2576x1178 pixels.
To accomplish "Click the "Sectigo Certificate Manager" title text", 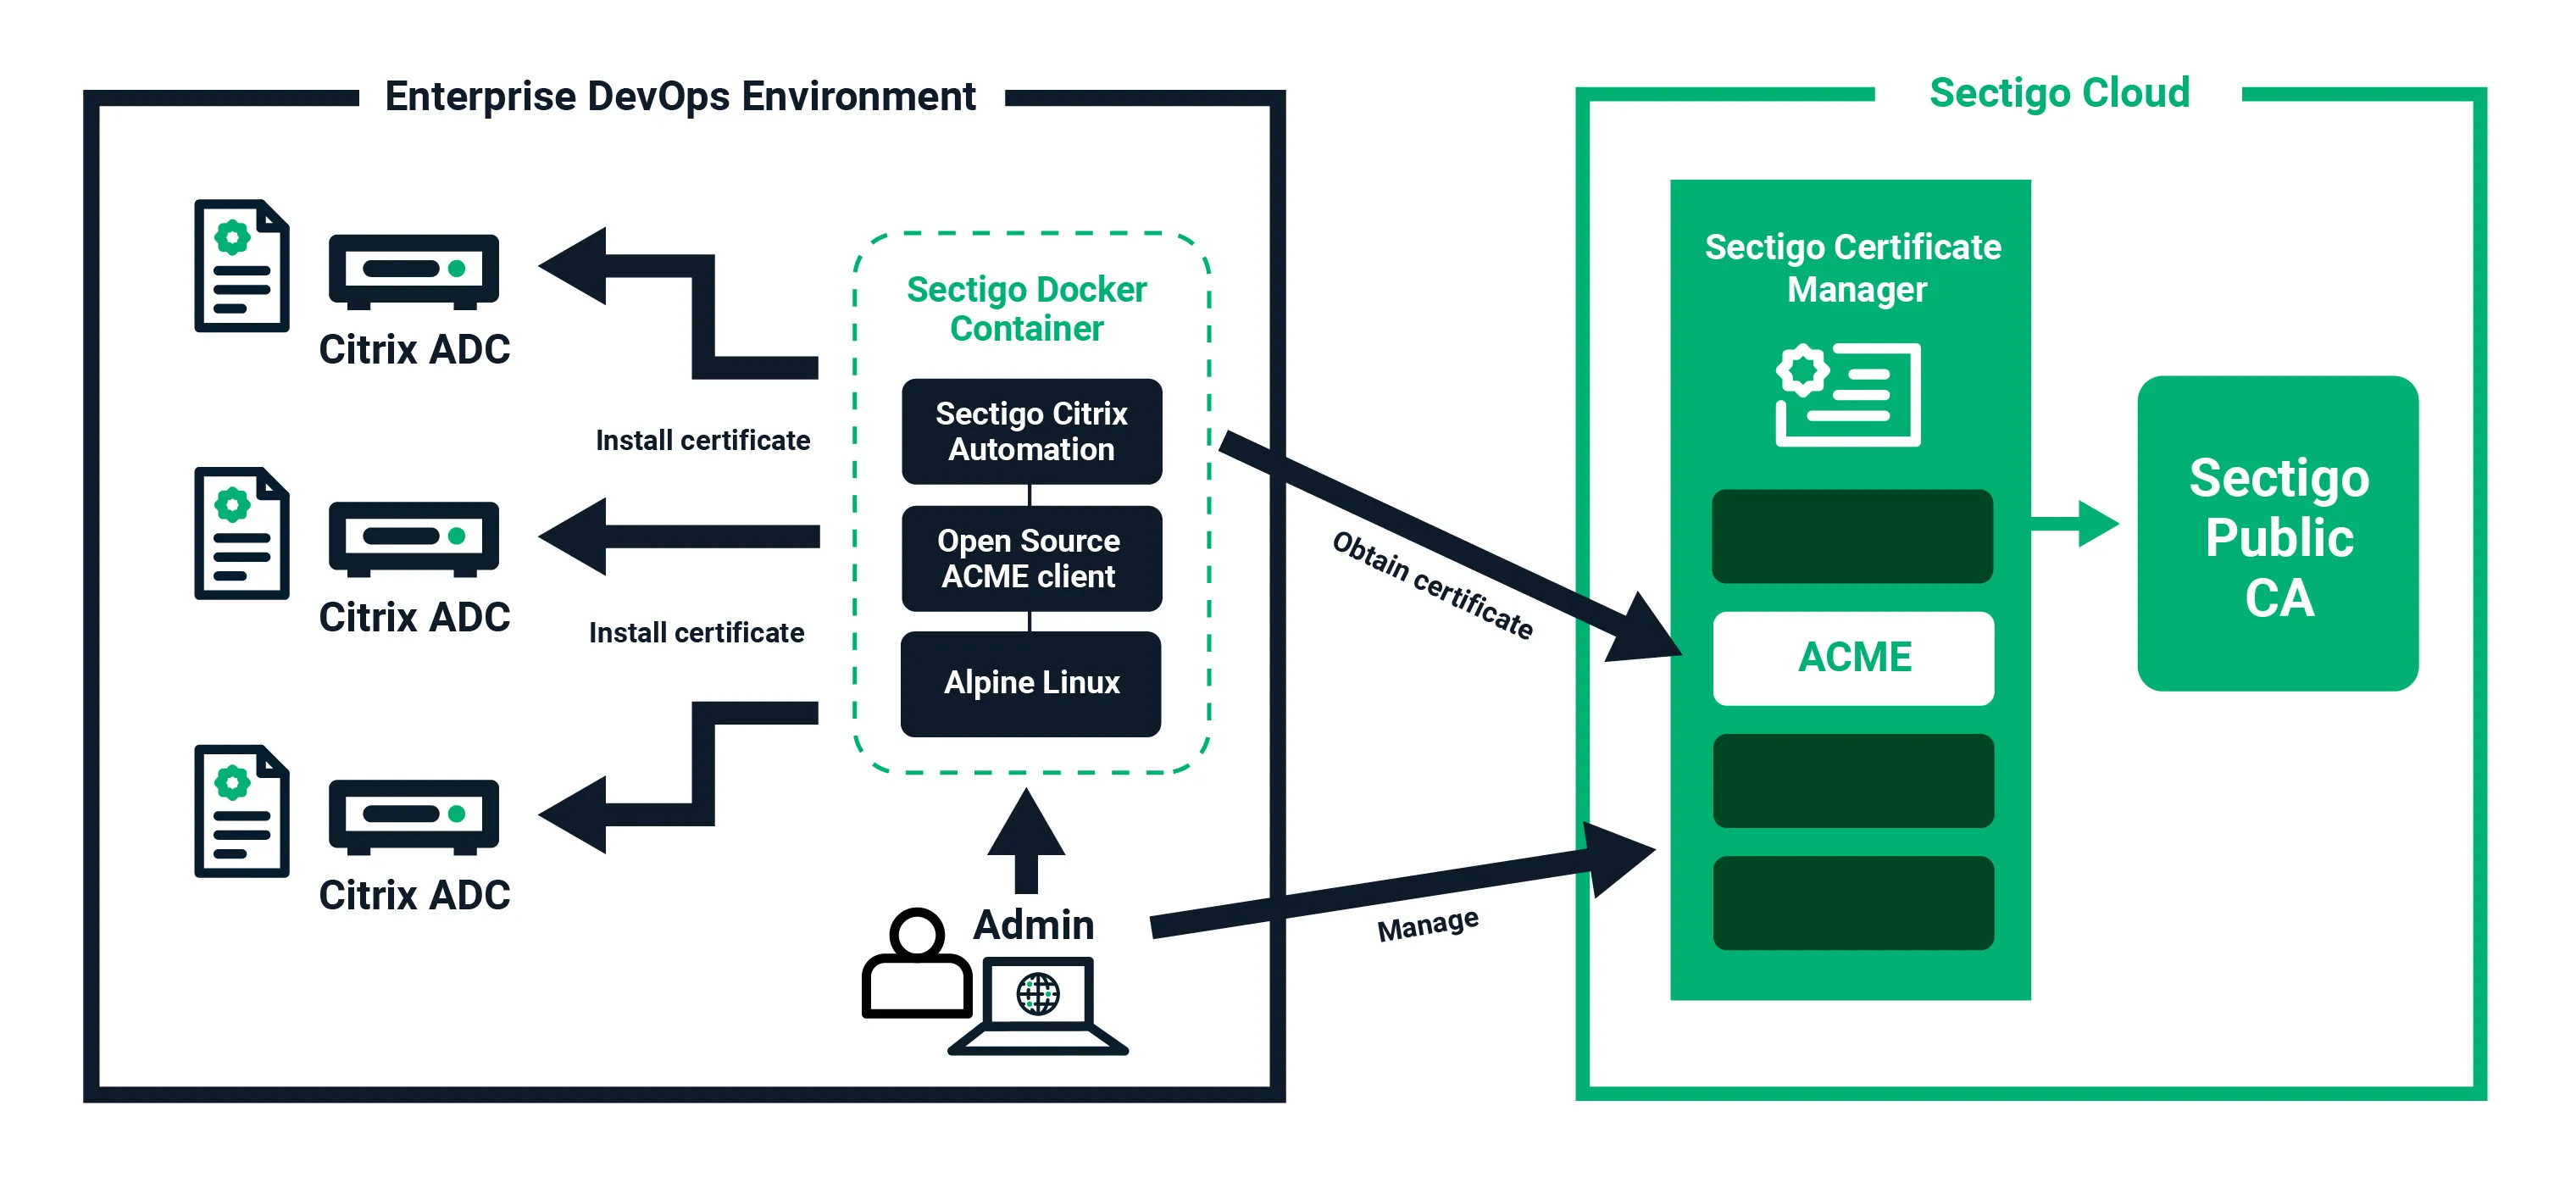I will [x=1853, y=267].
